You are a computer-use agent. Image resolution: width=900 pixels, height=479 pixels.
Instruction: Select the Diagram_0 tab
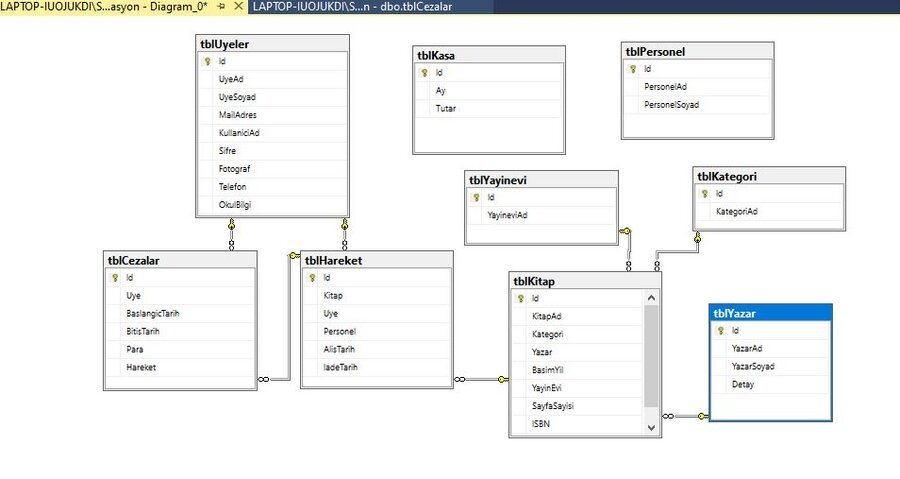pyautogui.click(x=104, y=7)
